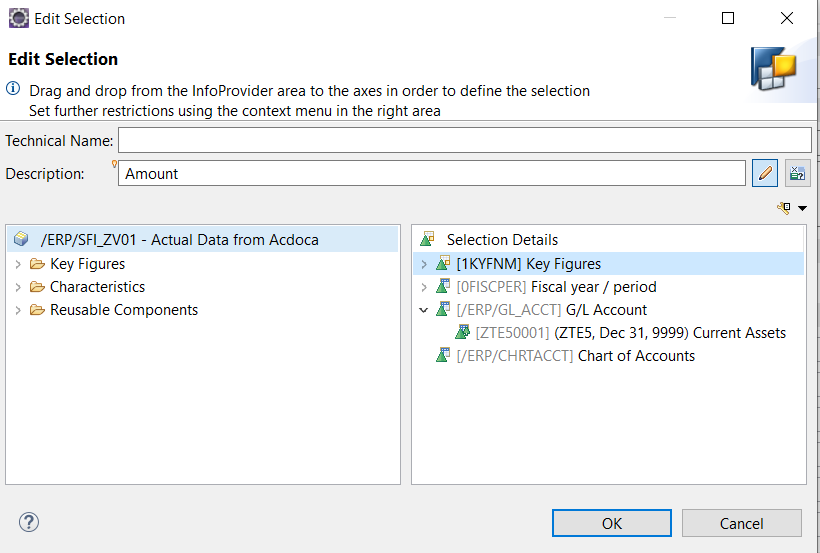Viewport: 820px width, 553px height.
Task: Expand the Fiscal year / period node
Action: click(424, 287)
